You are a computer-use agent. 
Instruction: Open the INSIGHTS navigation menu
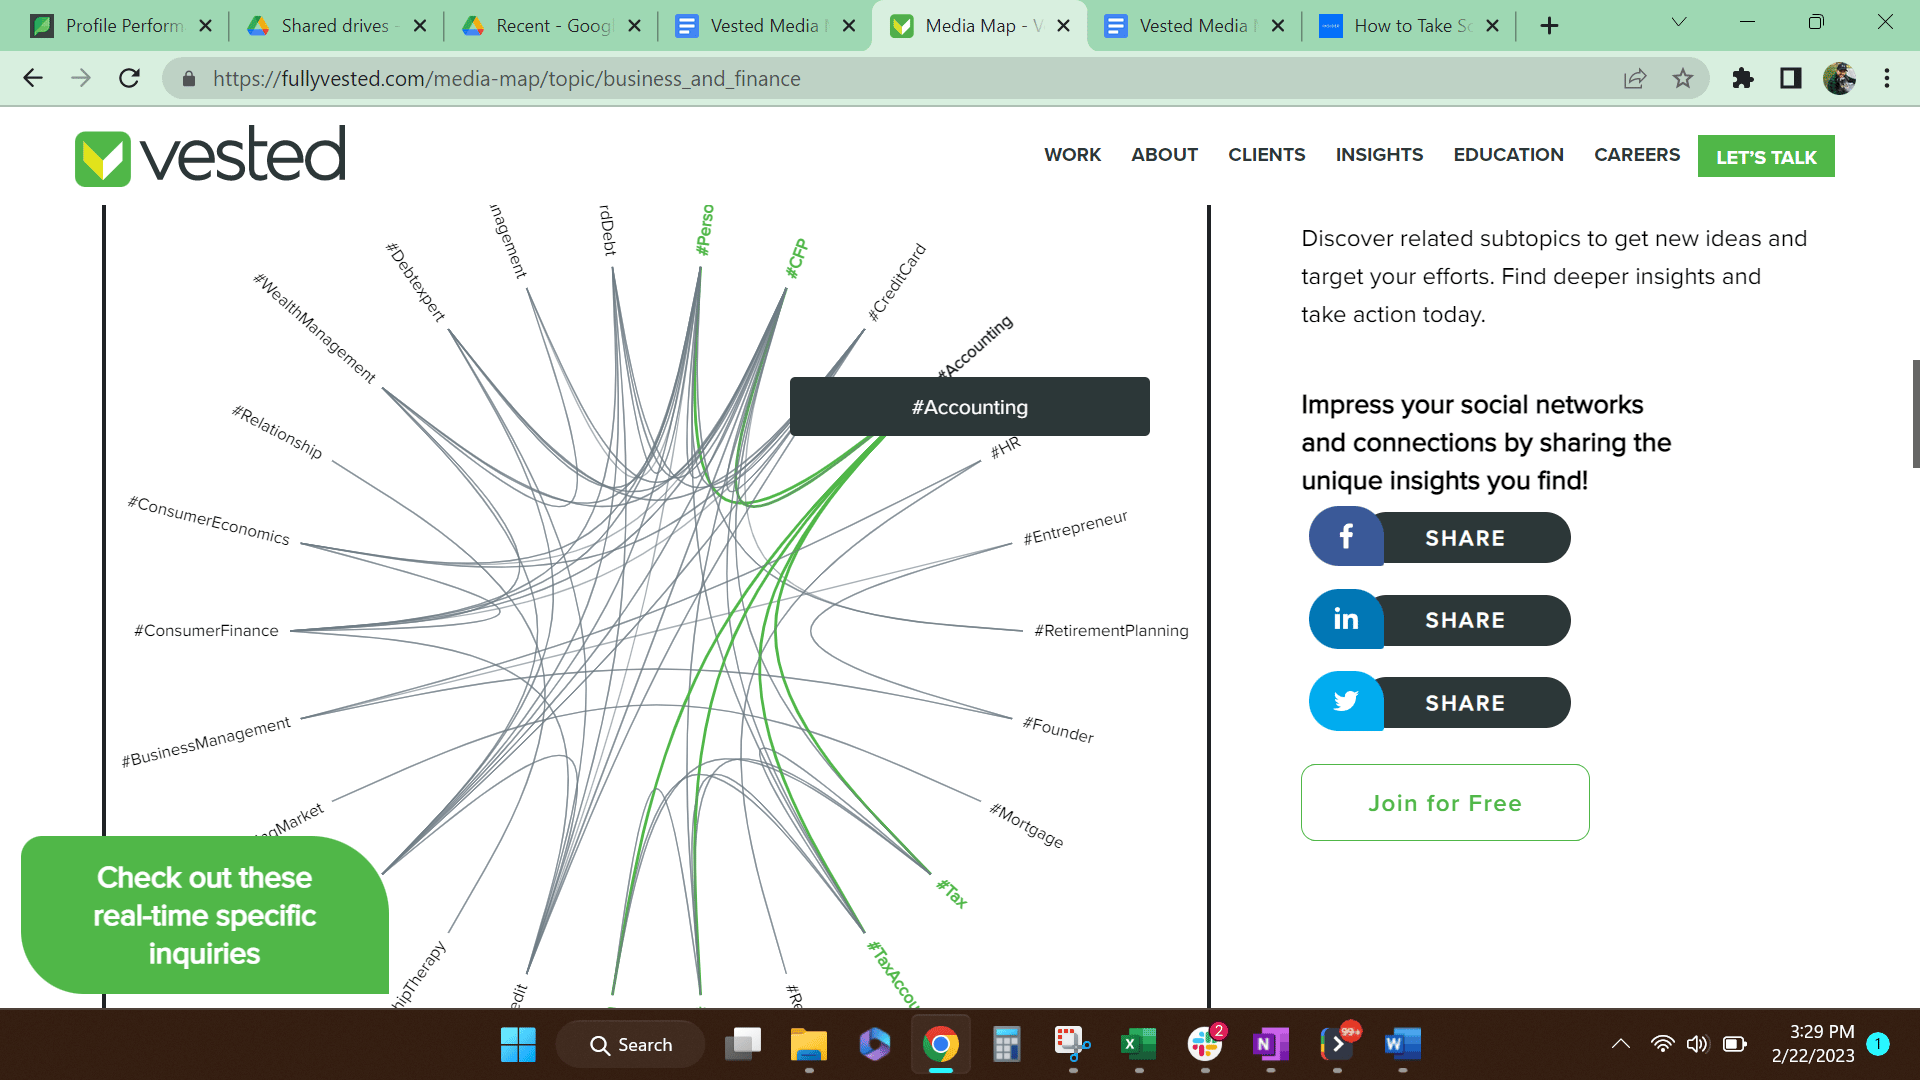(x=1379, y=154)
